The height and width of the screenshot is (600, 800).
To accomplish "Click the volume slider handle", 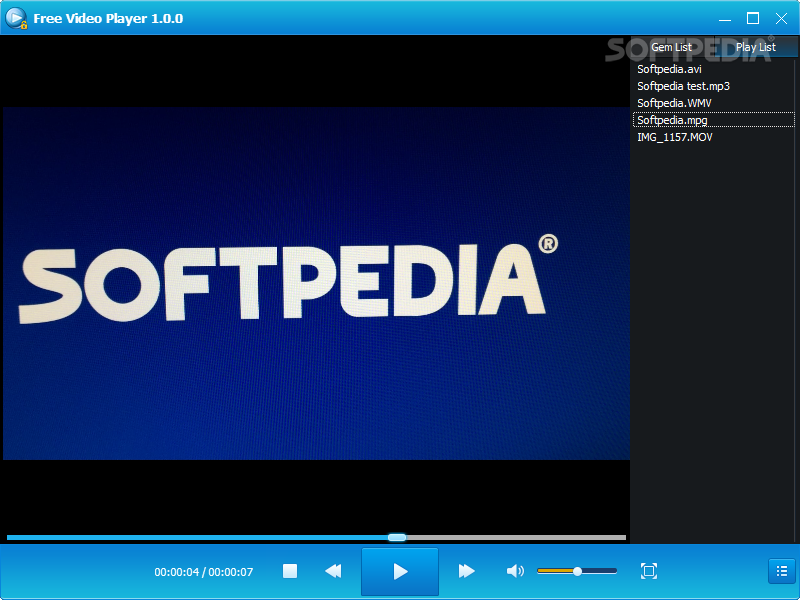I will point(577,571).
